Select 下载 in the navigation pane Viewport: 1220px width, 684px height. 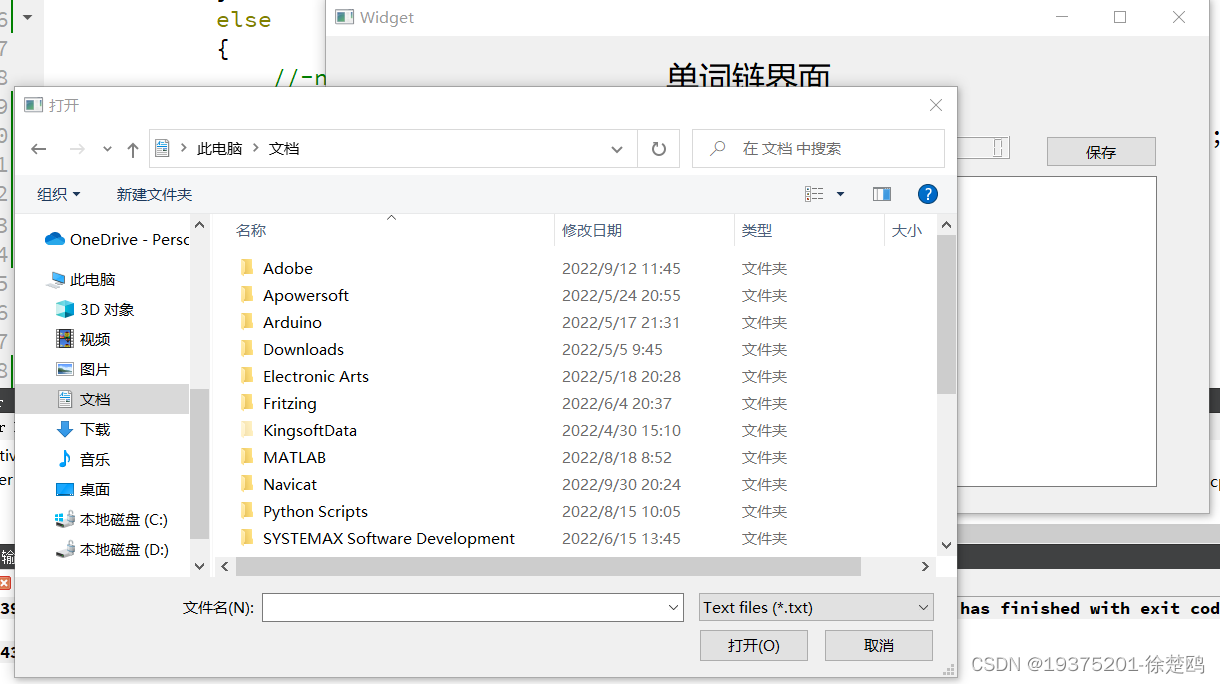[95, 430]
